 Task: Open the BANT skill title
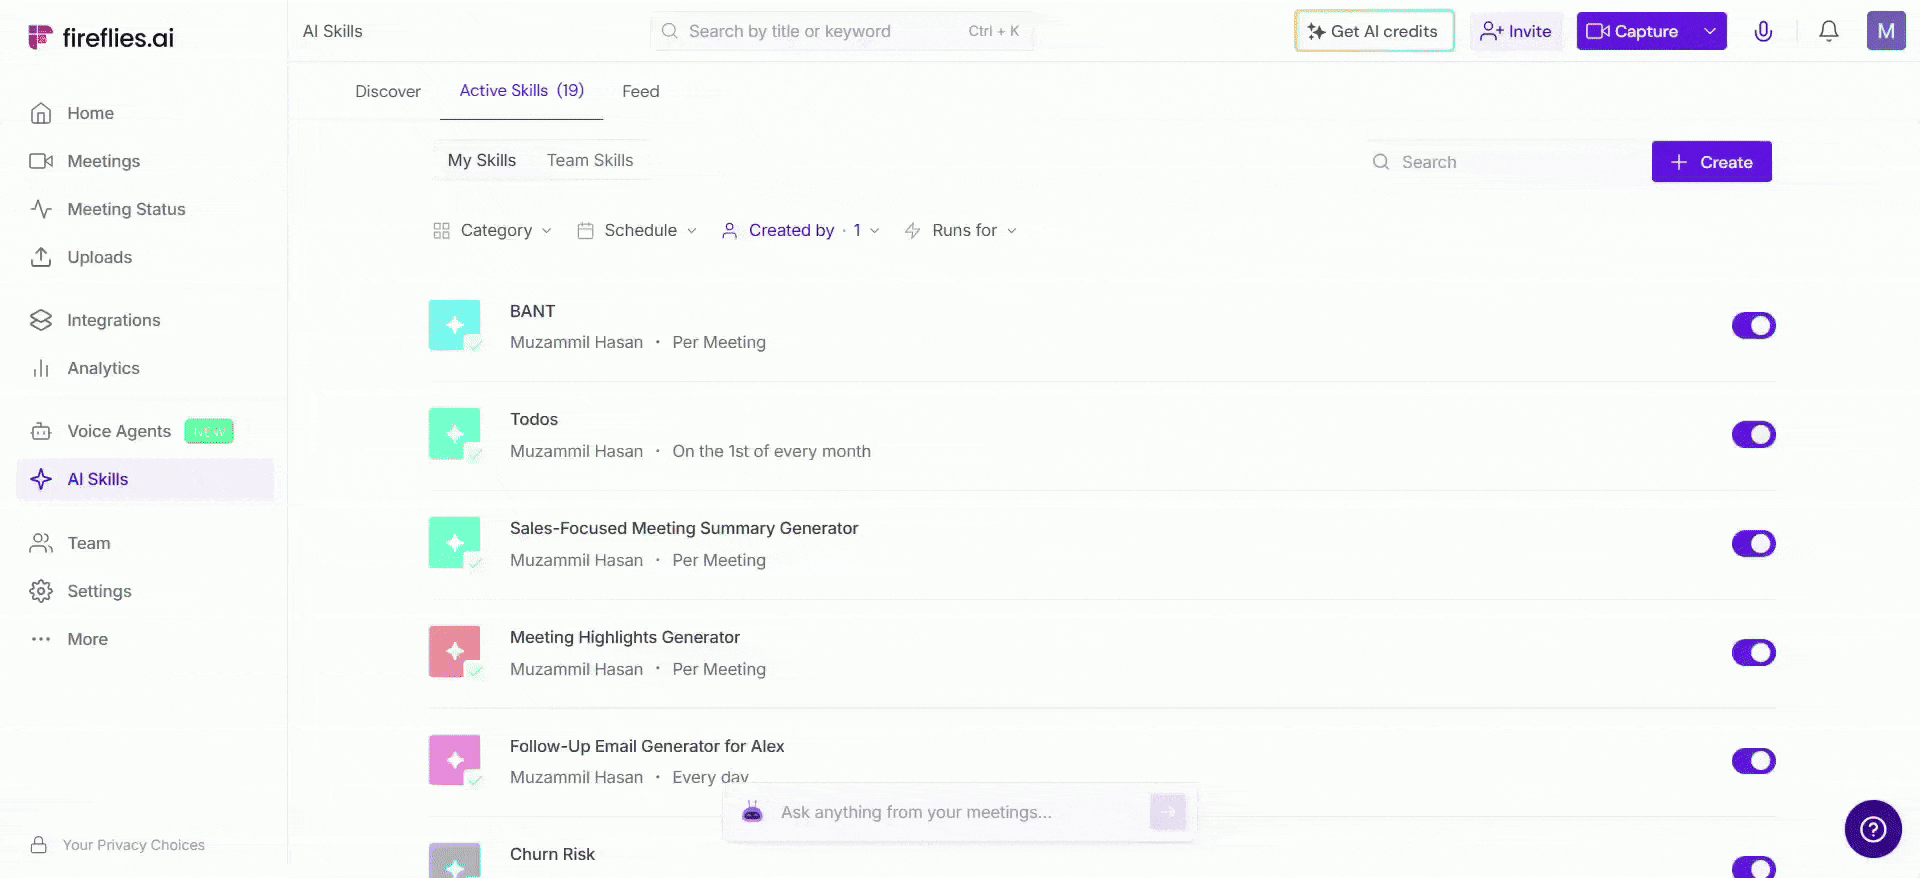tap(532, 311)
